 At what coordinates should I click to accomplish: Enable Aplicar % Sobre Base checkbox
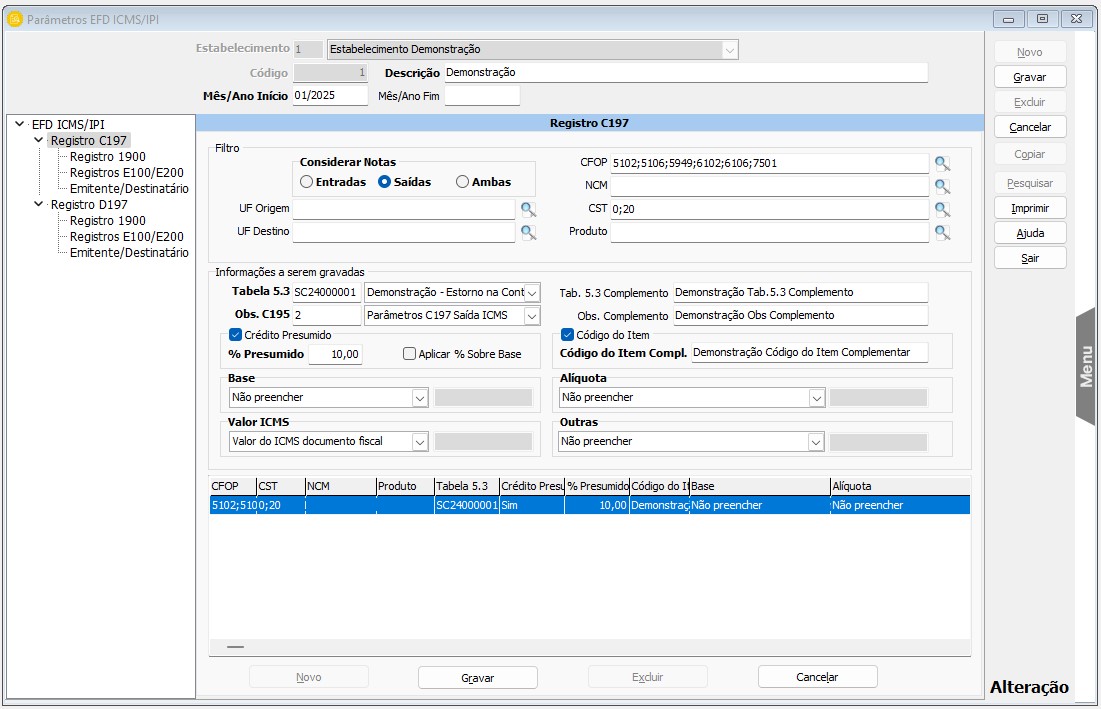click(409, 354)
